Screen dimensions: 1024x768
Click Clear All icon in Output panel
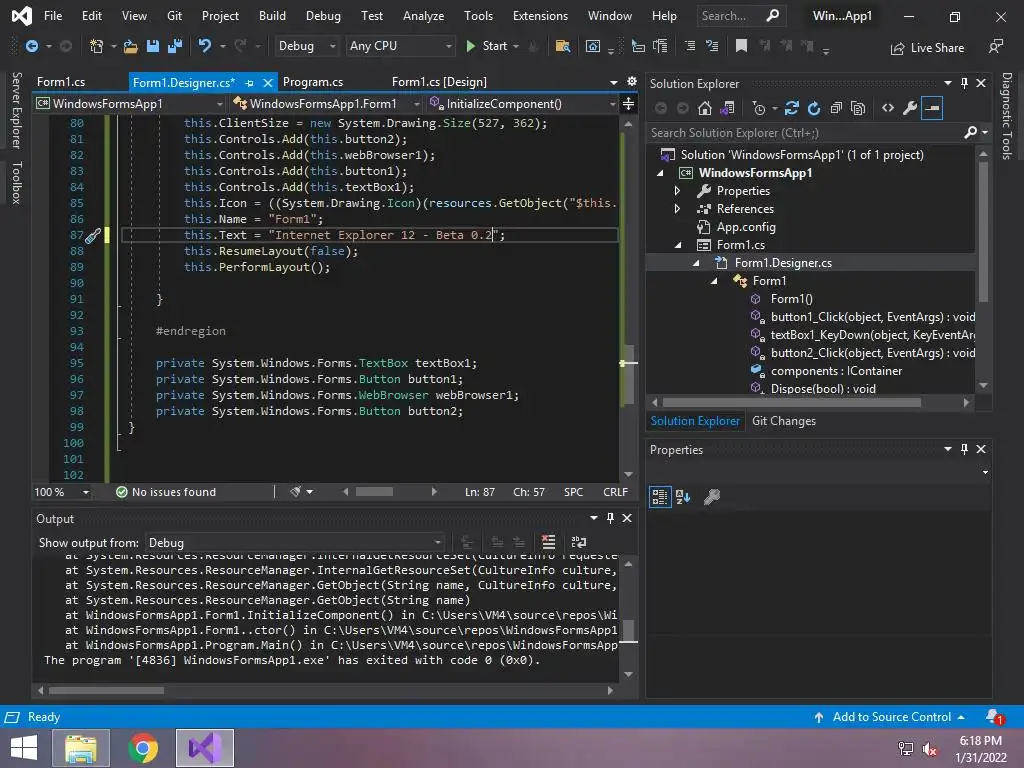coord(549,542)
